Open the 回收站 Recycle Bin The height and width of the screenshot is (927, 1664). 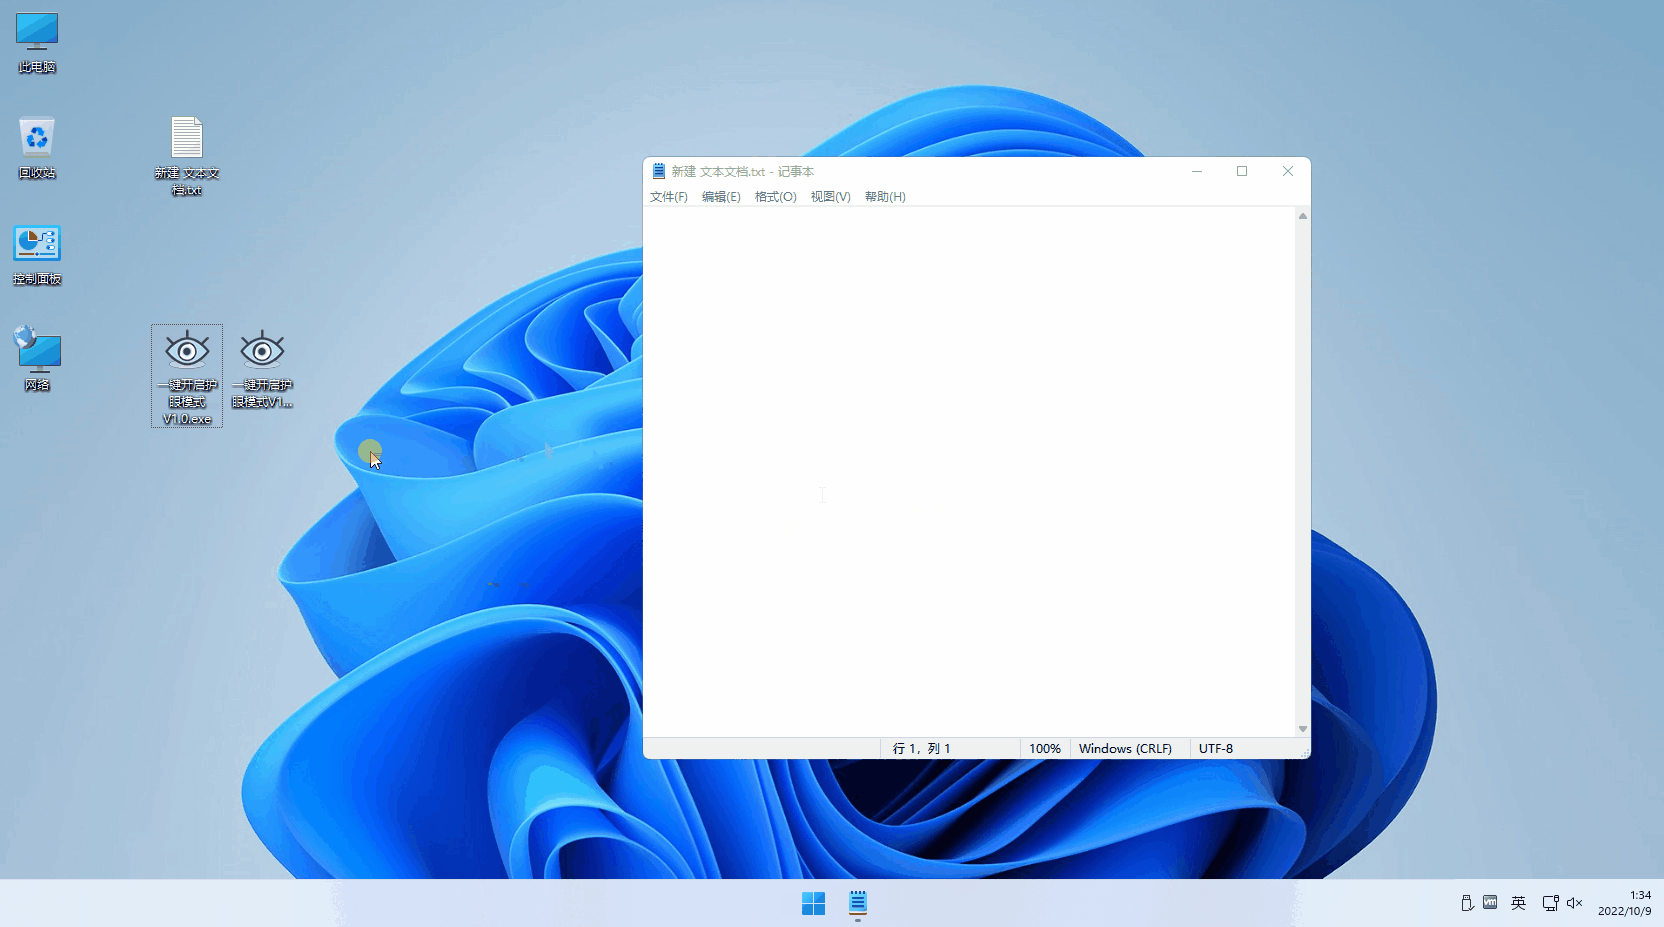(x=36, y=147)
